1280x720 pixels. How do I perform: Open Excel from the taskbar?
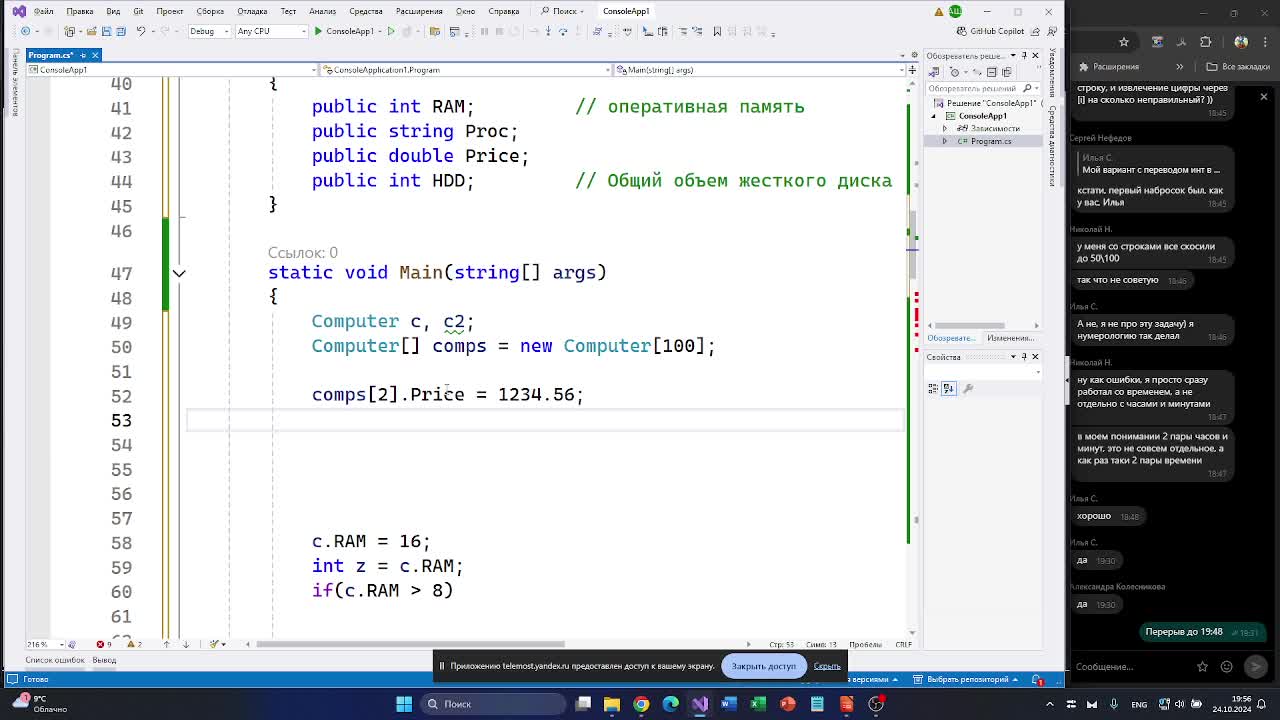coord(758,704)
